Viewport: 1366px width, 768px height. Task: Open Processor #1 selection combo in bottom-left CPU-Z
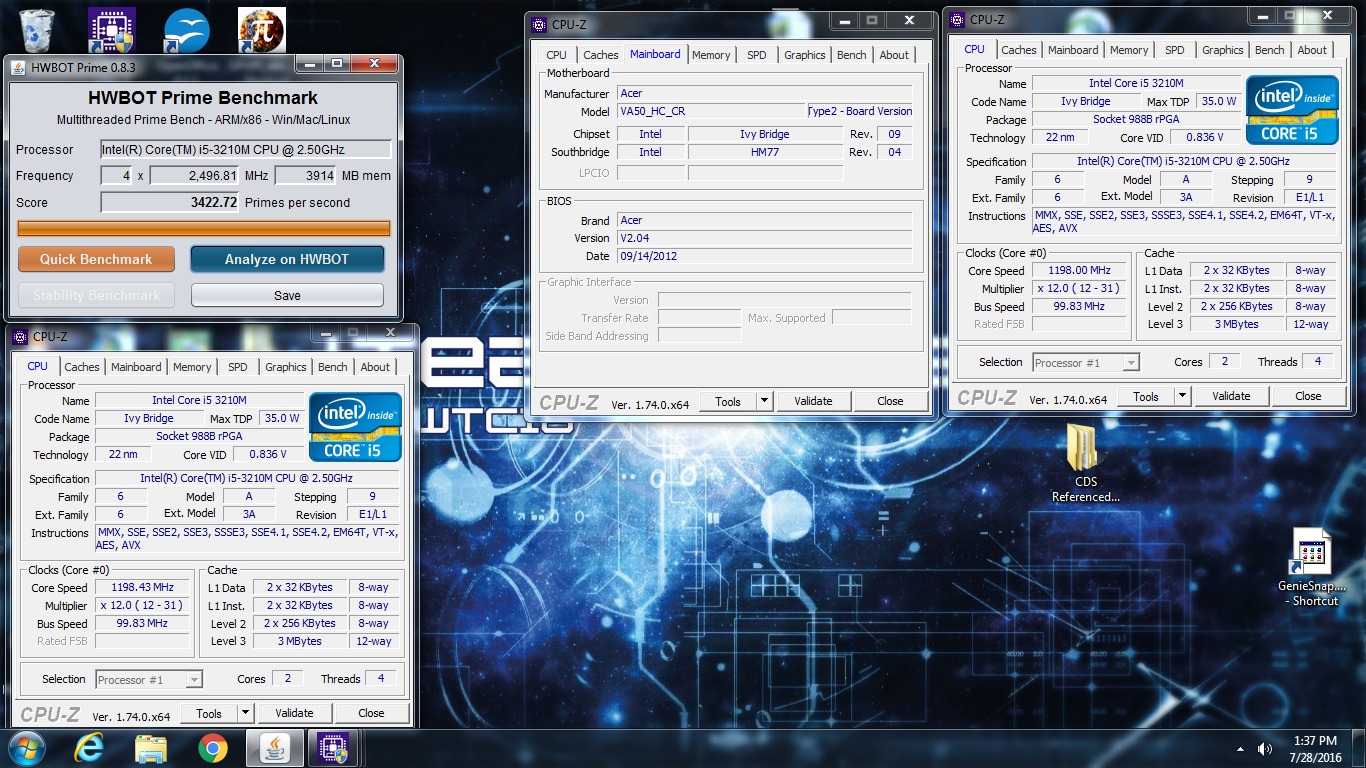(149, 679)
